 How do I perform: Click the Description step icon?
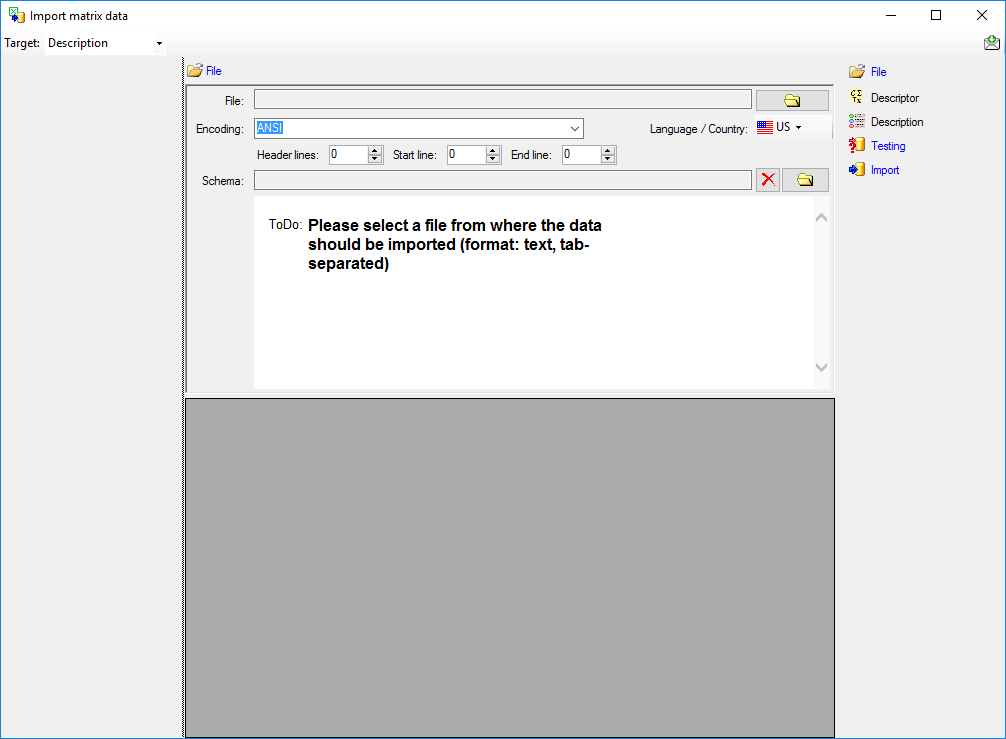[x=856, y=121]
